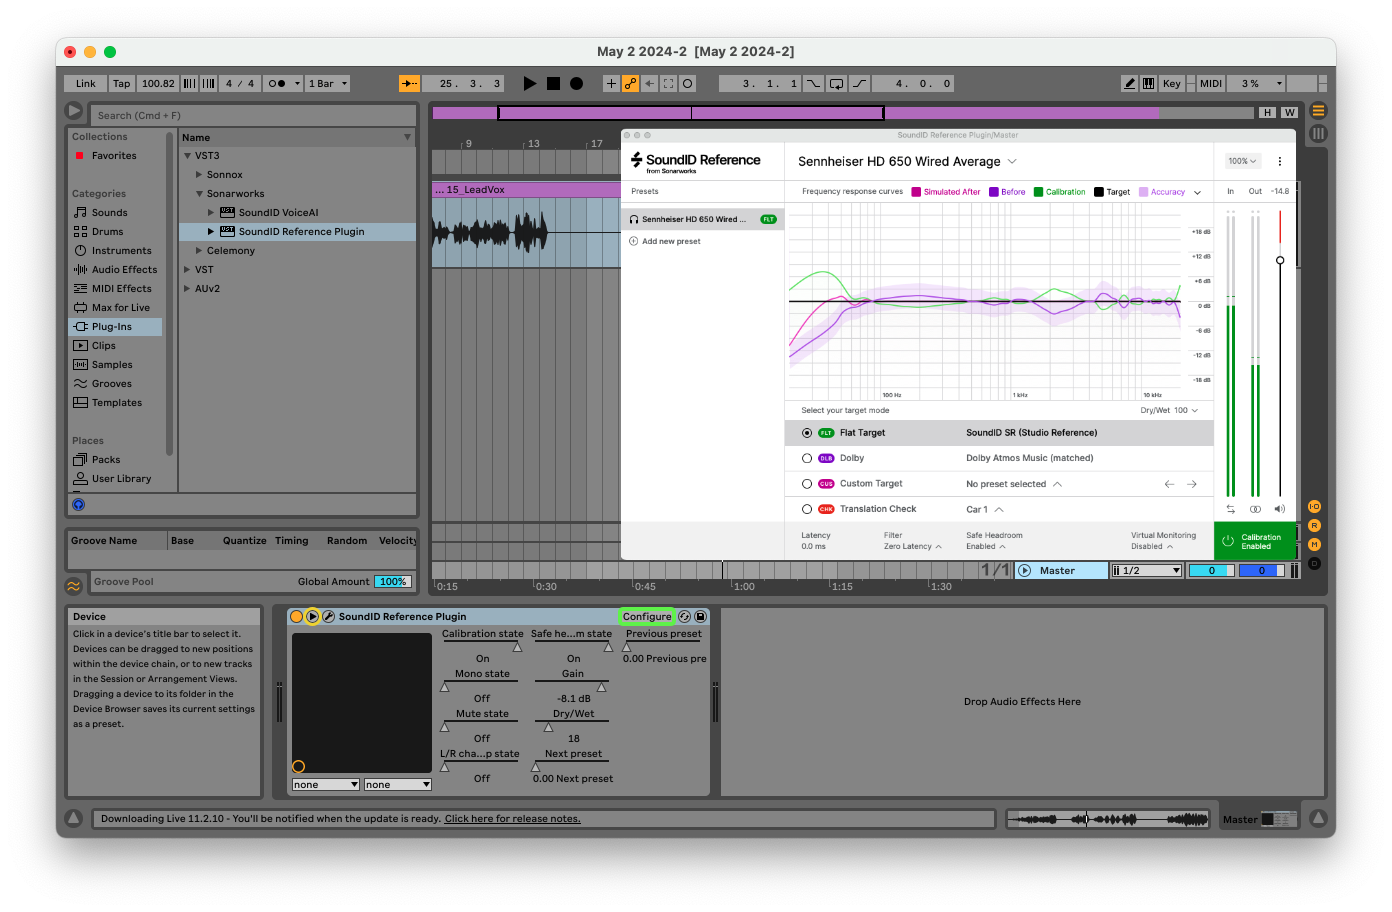The height and width of the screenshot is (912, 1392).
Task: Click the device Save Preset disk icon
Action: pyautogui.click(x=701, y=617)
